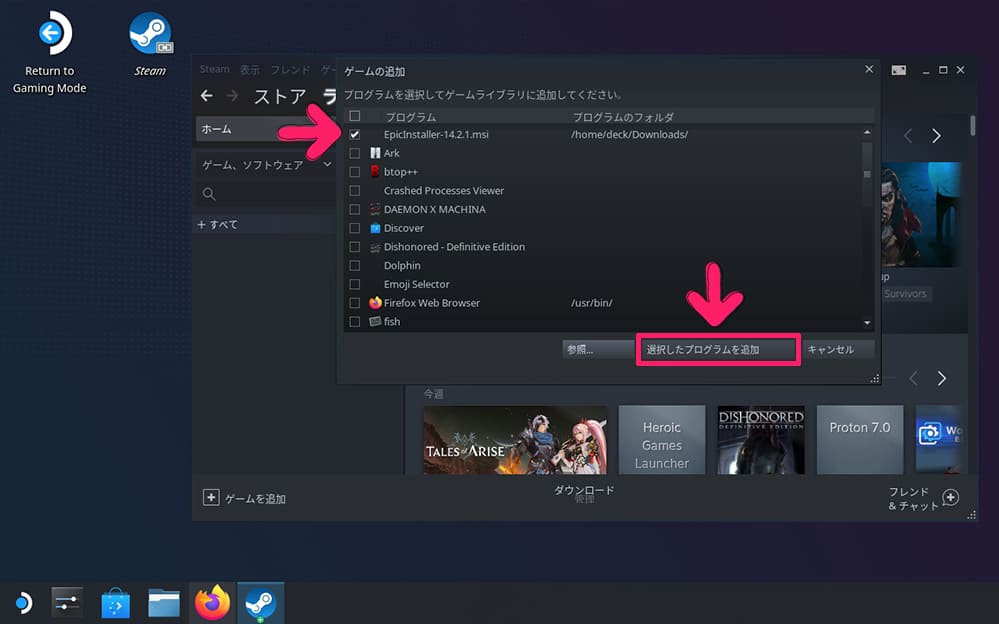Image resolution: width=999 pixels, height=624 pixels.
Task: Launch Firefox from the taskbar
Action: (x=212, y=602)
